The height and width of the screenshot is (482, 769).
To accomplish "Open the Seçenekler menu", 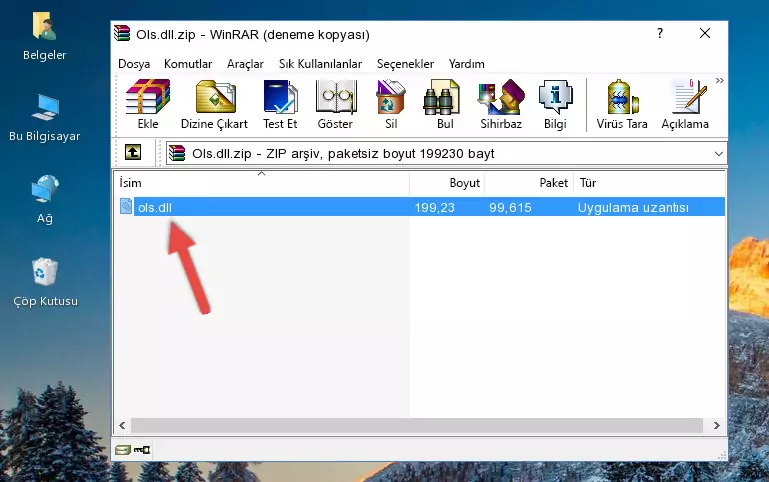I will coord(405,64).
